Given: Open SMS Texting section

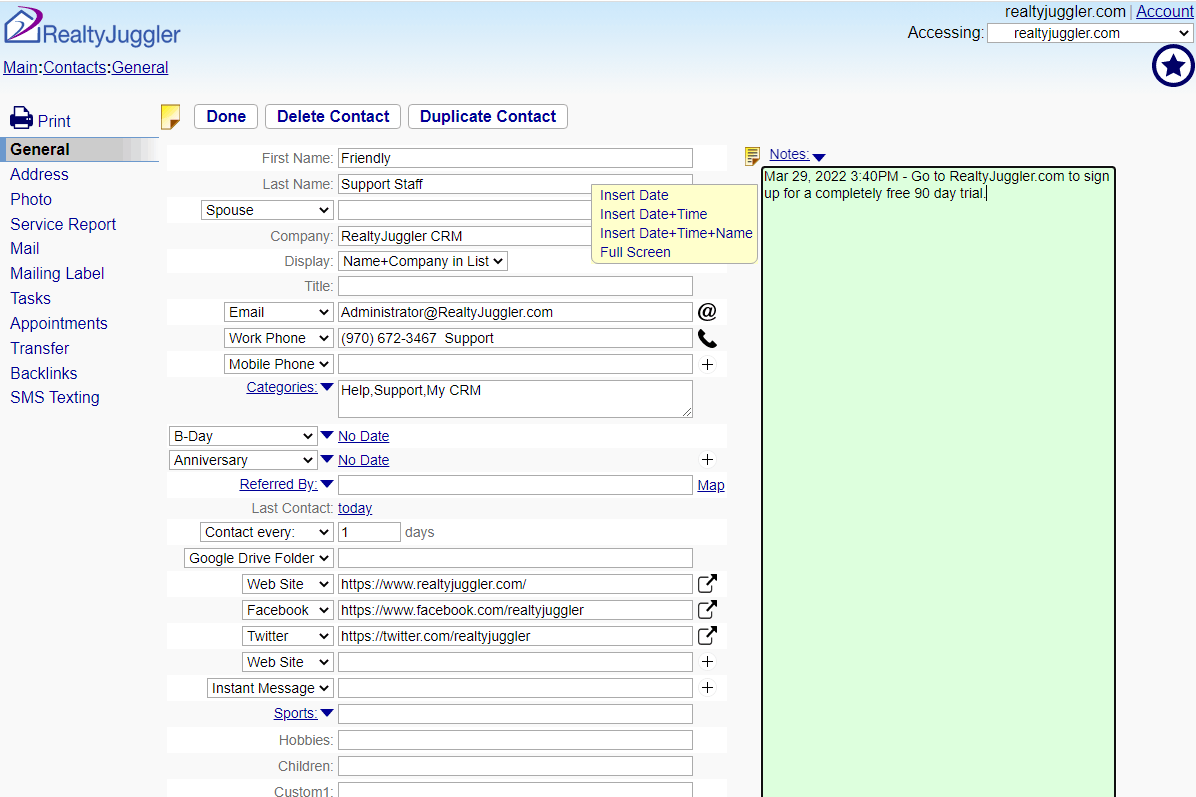Looking at the screenshot, I should [x=54, y=397].
